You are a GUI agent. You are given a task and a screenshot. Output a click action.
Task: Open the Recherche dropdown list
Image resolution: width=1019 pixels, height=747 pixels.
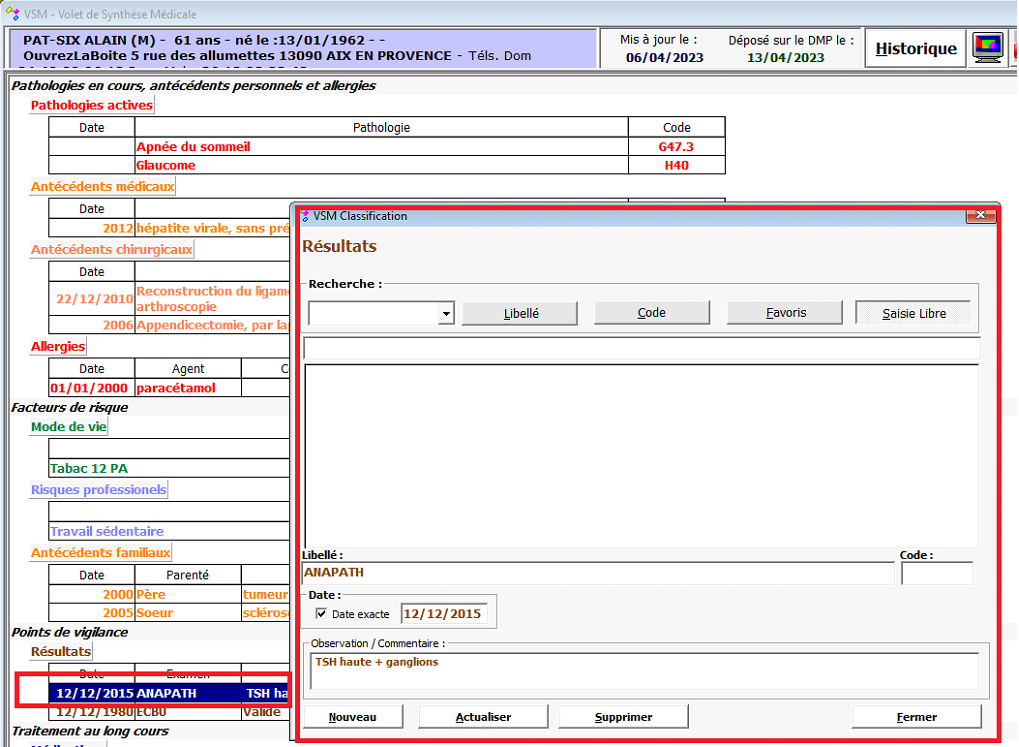[446, 314]
